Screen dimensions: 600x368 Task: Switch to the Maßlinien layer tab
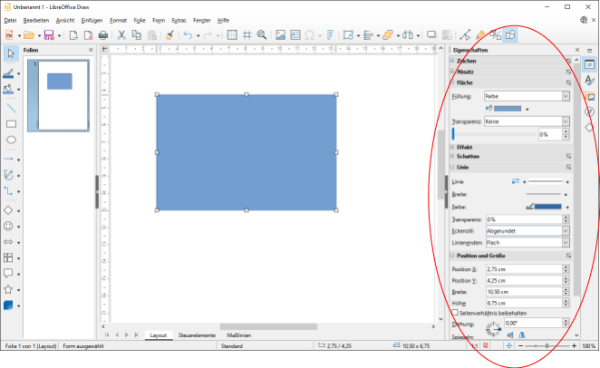pyautogui.click(x=239, y=335)
